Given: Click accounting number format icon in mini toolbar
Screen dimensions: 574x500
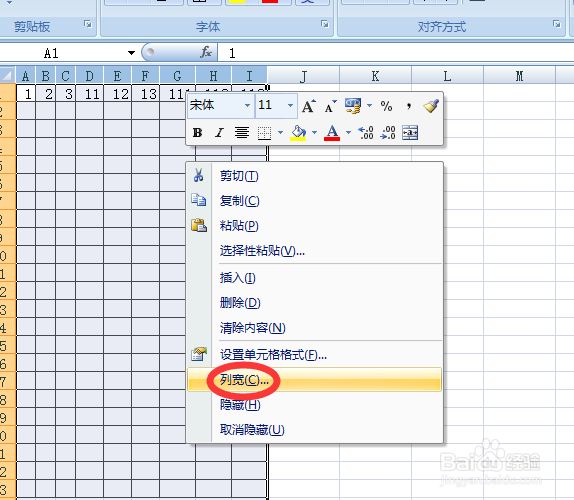Looking at the screenshot, I should pyautogui.click(x=353, y=106).
